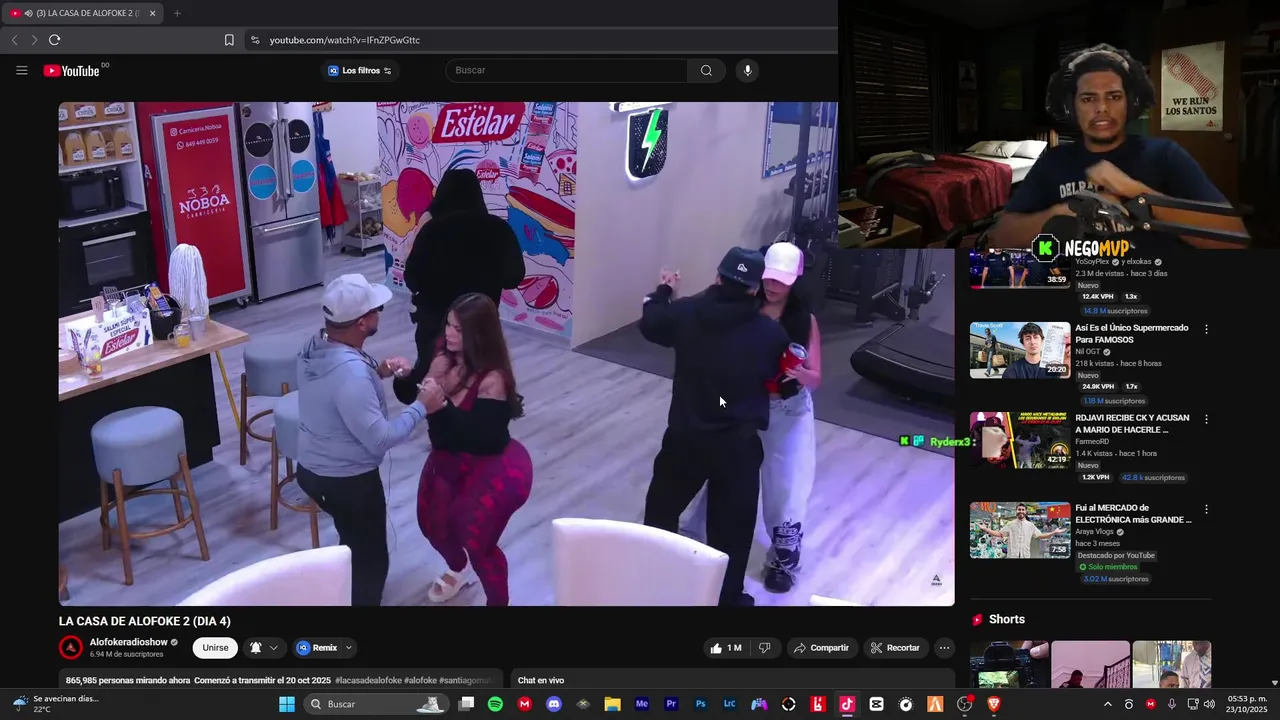Open the RDJAVI RECIBE CK video thumbnail

tap(1019, 440)
